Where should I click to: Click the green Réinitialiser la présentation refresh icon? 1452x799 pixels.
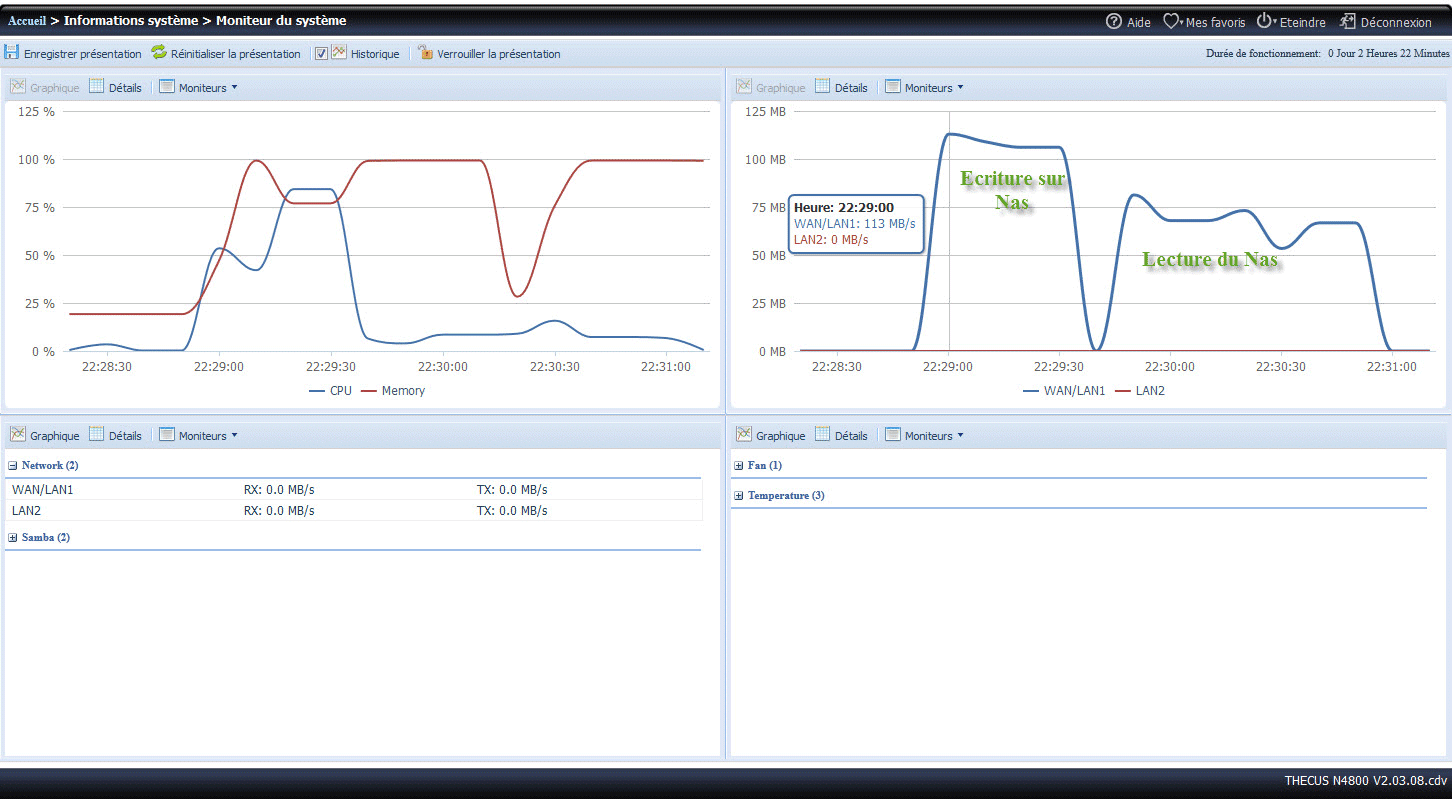pyautogui.click(x=159, y=52)
